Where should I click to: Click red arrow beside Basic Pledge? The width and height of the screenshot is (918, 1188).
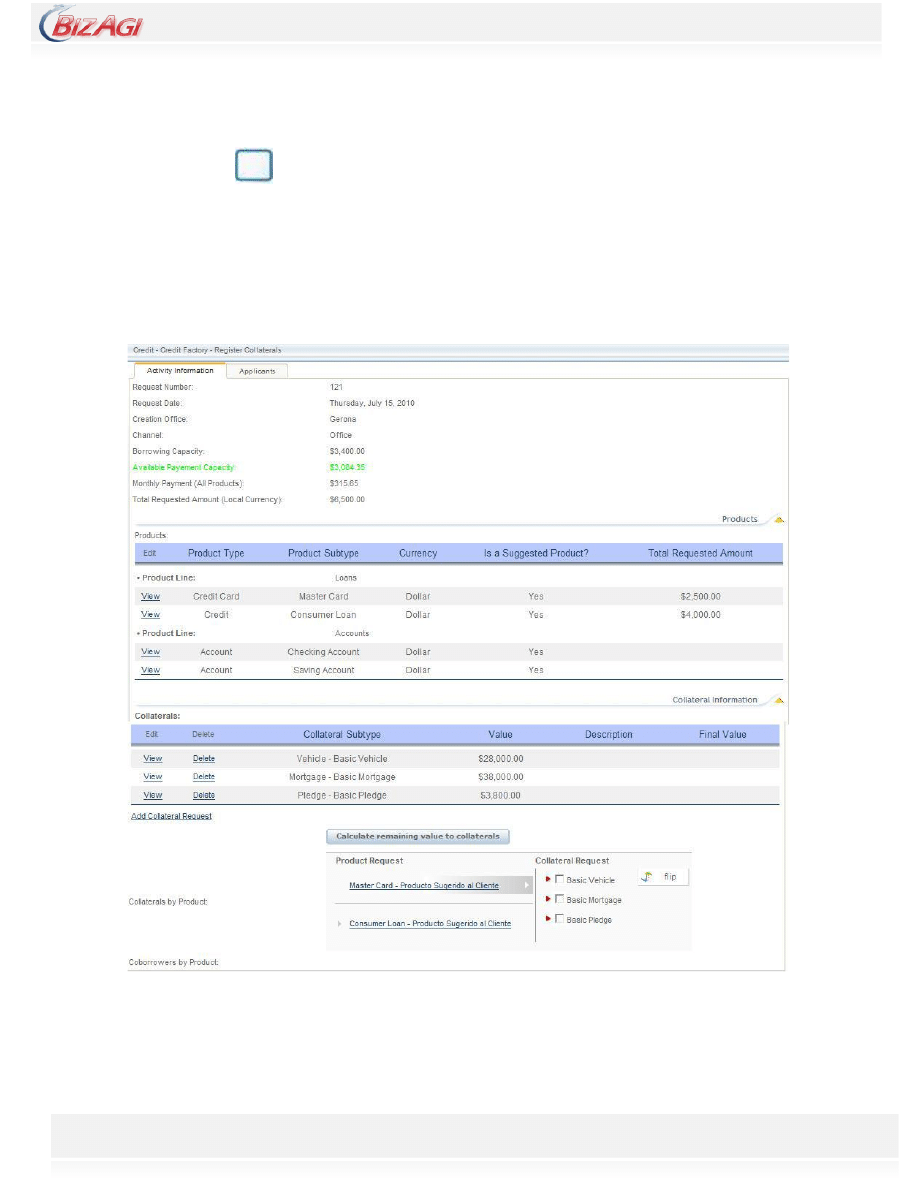(x=548, y=919)
